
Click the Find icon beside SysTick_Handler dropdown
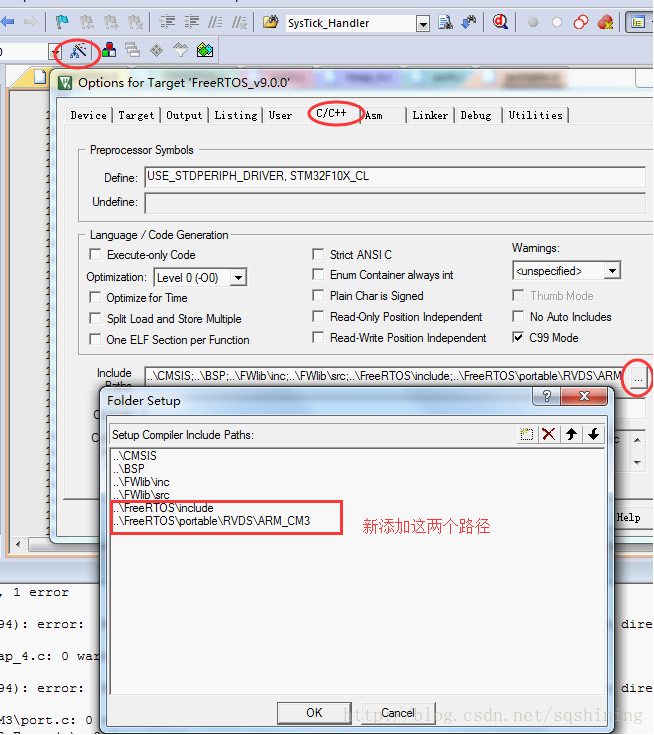coord(445,22)
